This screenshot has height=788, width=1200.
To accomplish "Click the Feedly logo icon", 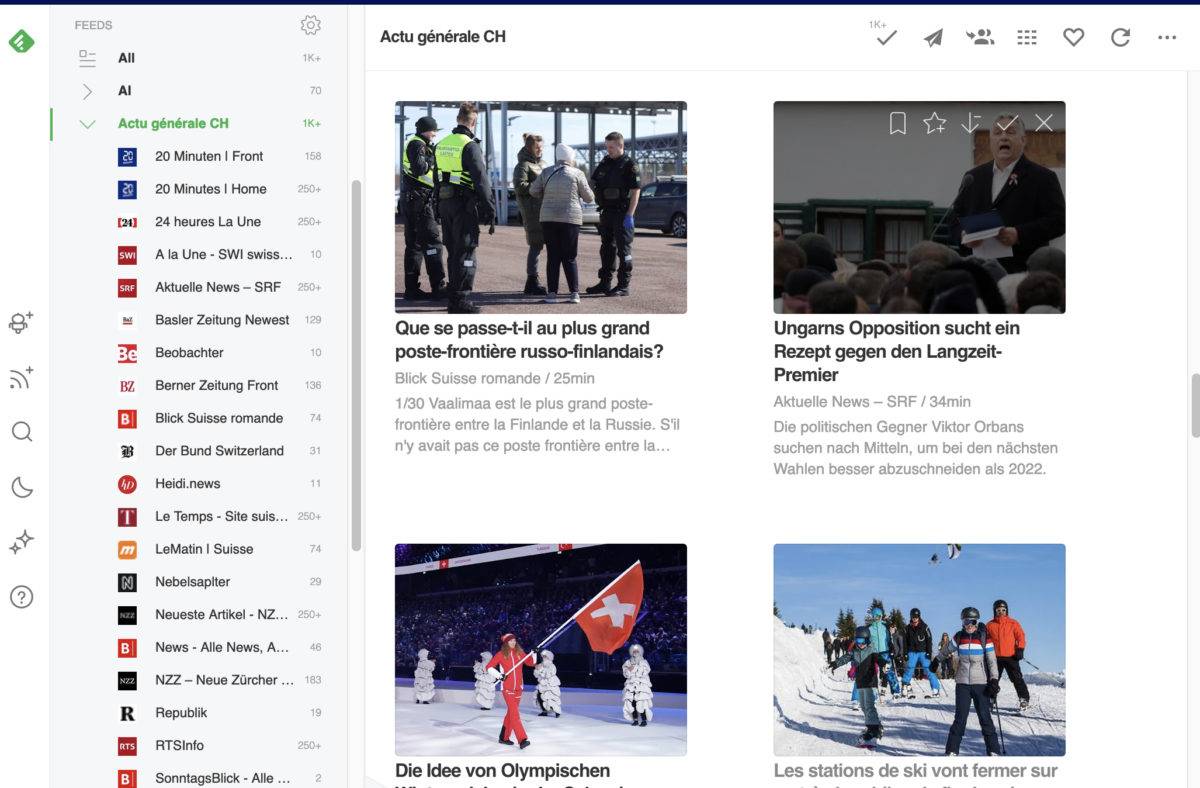I will click(x=21, y=42).
